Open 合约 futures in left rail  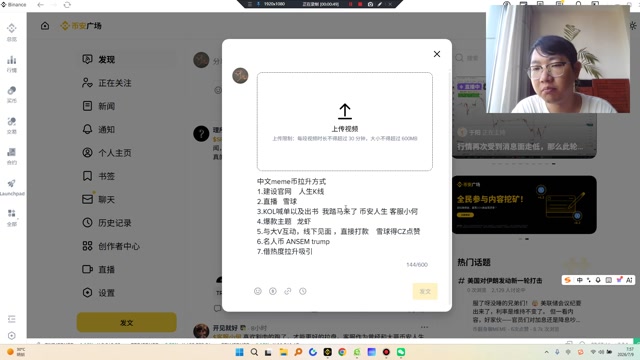coord(12,156)
